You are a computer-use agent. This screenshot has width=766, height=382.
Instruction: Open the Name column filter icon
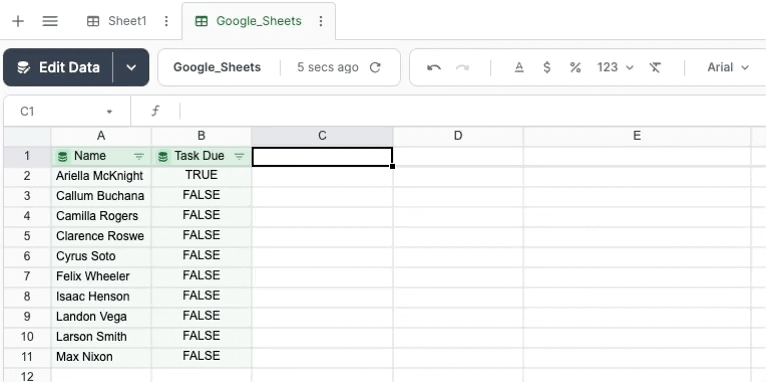coord(139,156)
